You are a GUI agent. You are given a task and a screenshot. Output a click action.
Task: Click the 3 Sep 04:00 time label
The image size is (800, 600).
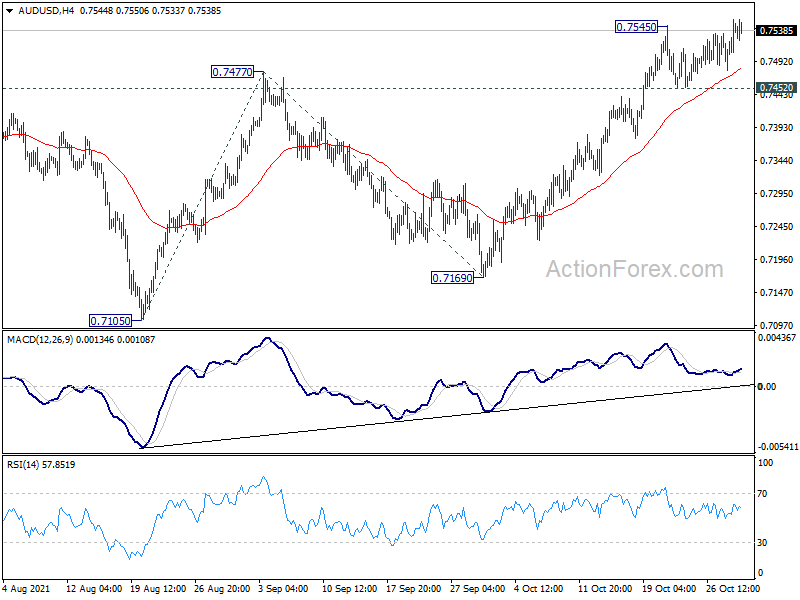pos(283,589)
